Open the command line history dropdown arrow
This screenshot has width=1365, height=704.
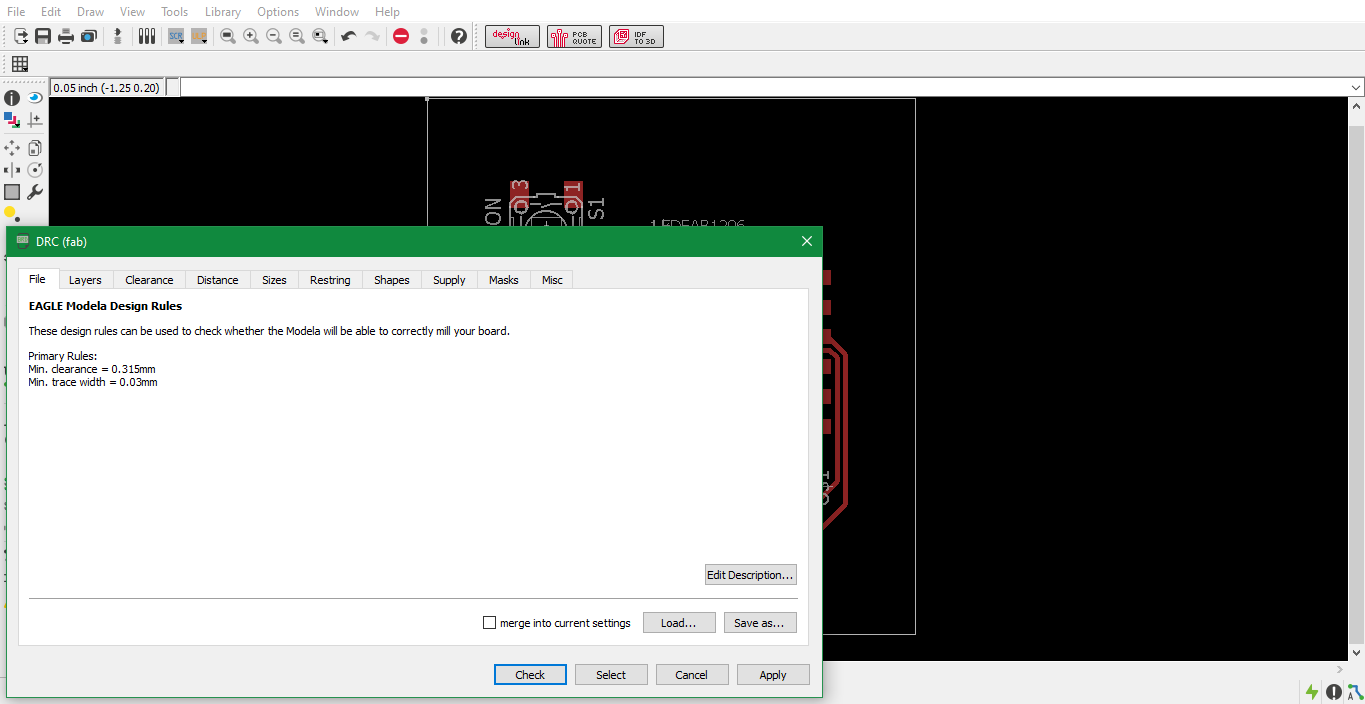tap(1356, 88)
